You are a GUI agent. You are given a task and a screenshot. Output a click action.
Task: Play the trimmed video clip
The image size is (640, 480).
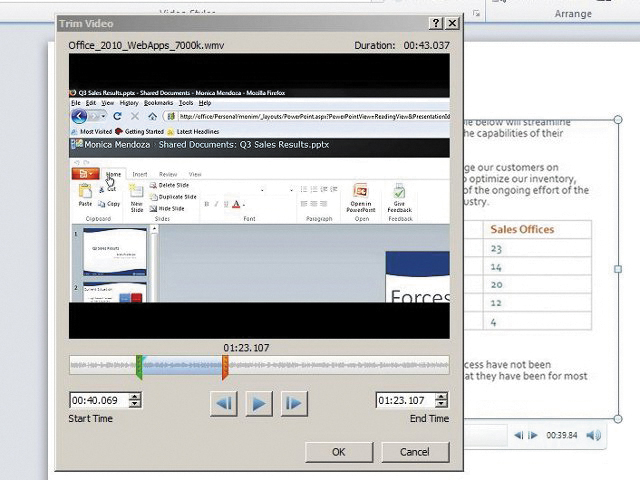(259, 404)
